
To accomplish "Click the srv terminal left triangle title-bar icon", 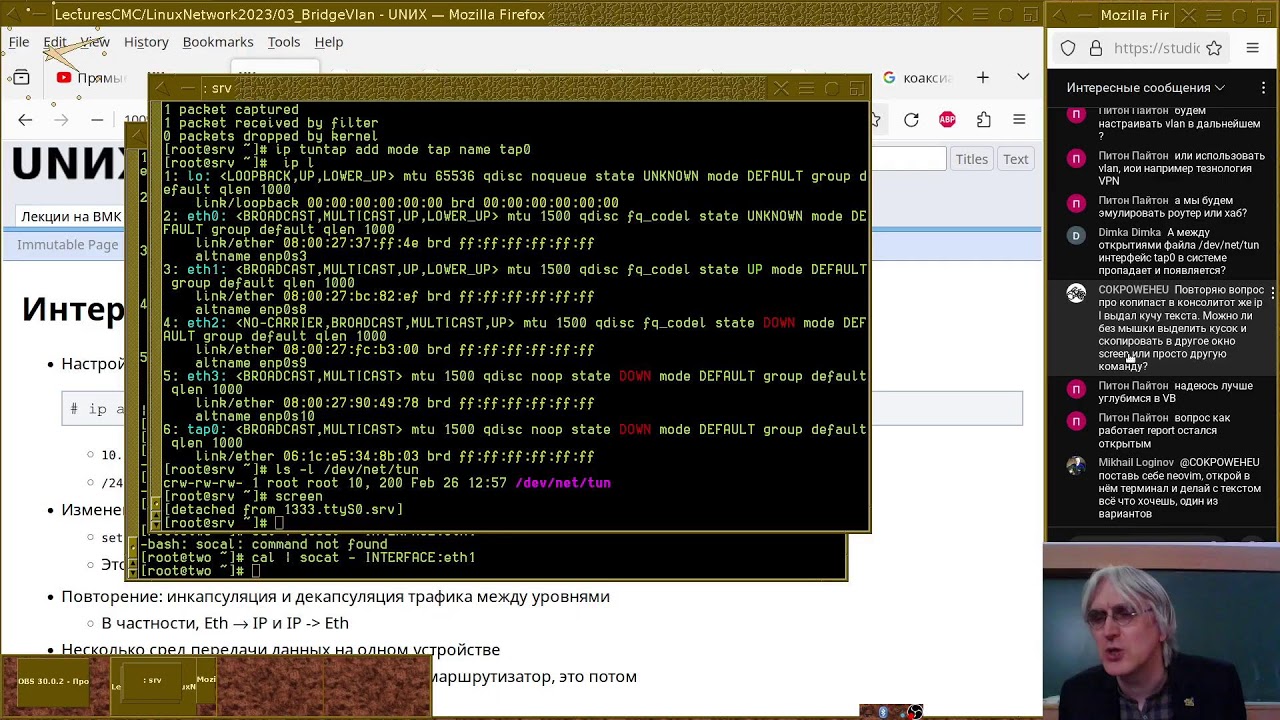I will (163, 88).
